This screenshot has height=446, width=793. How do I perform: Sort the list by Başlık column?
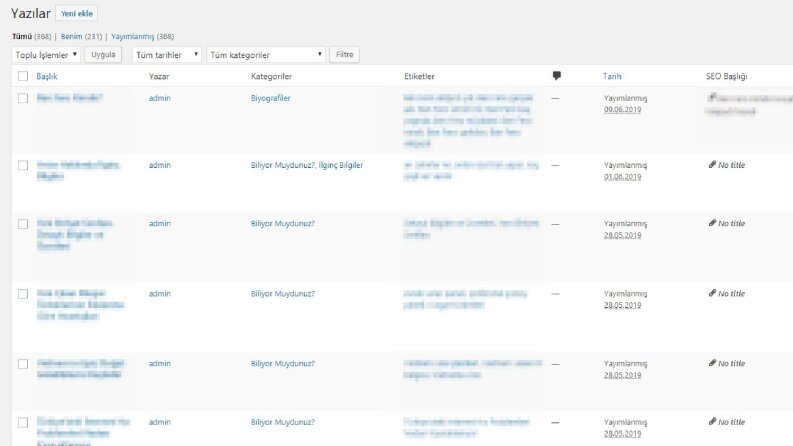(47, 76)
